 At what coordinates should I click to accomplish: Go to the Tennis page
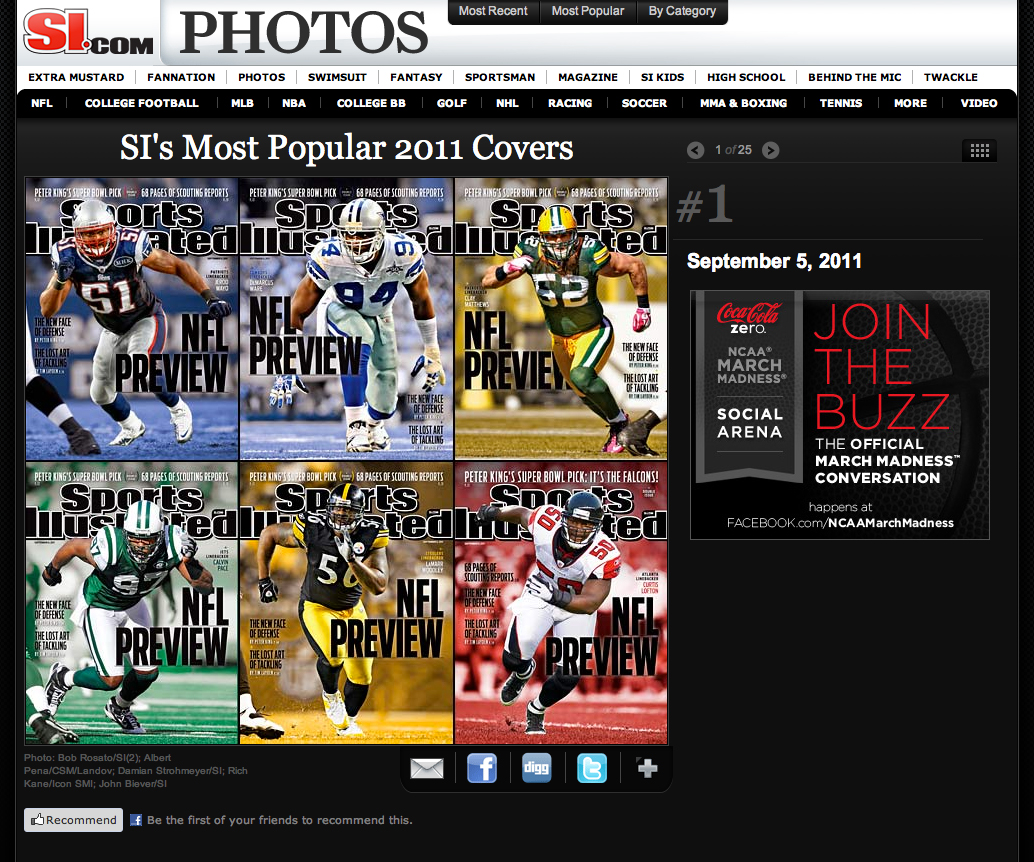point(840,103)
